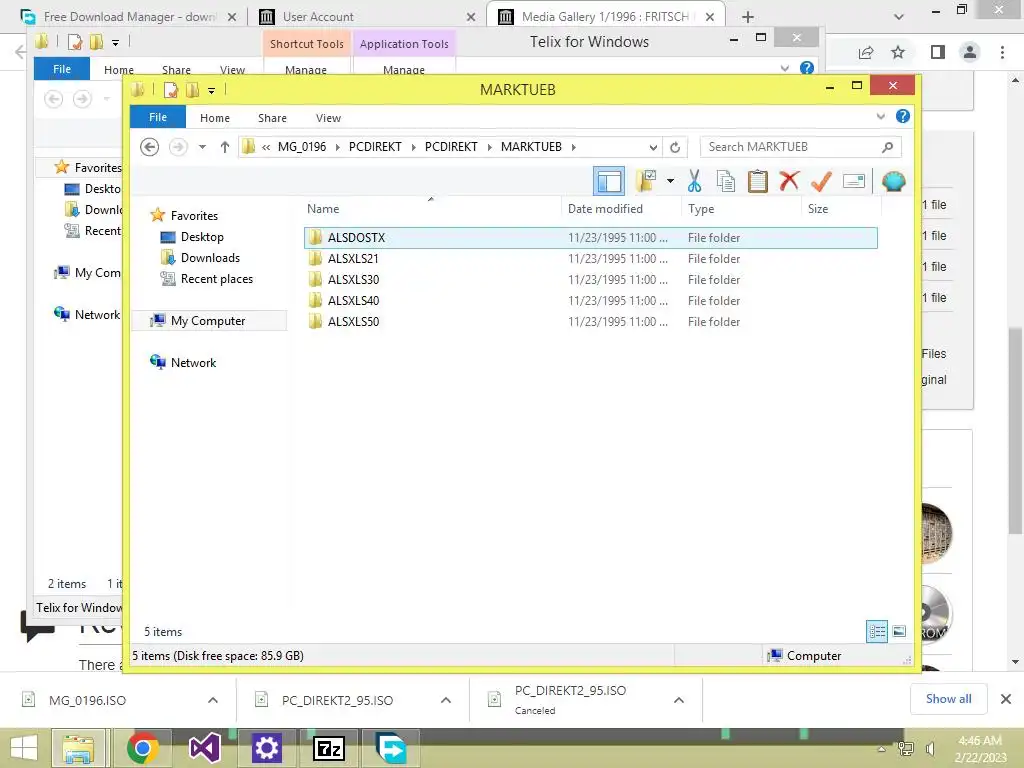
Task: Click the Copy icon in toolbar
Action: click(x=726, y=181)
